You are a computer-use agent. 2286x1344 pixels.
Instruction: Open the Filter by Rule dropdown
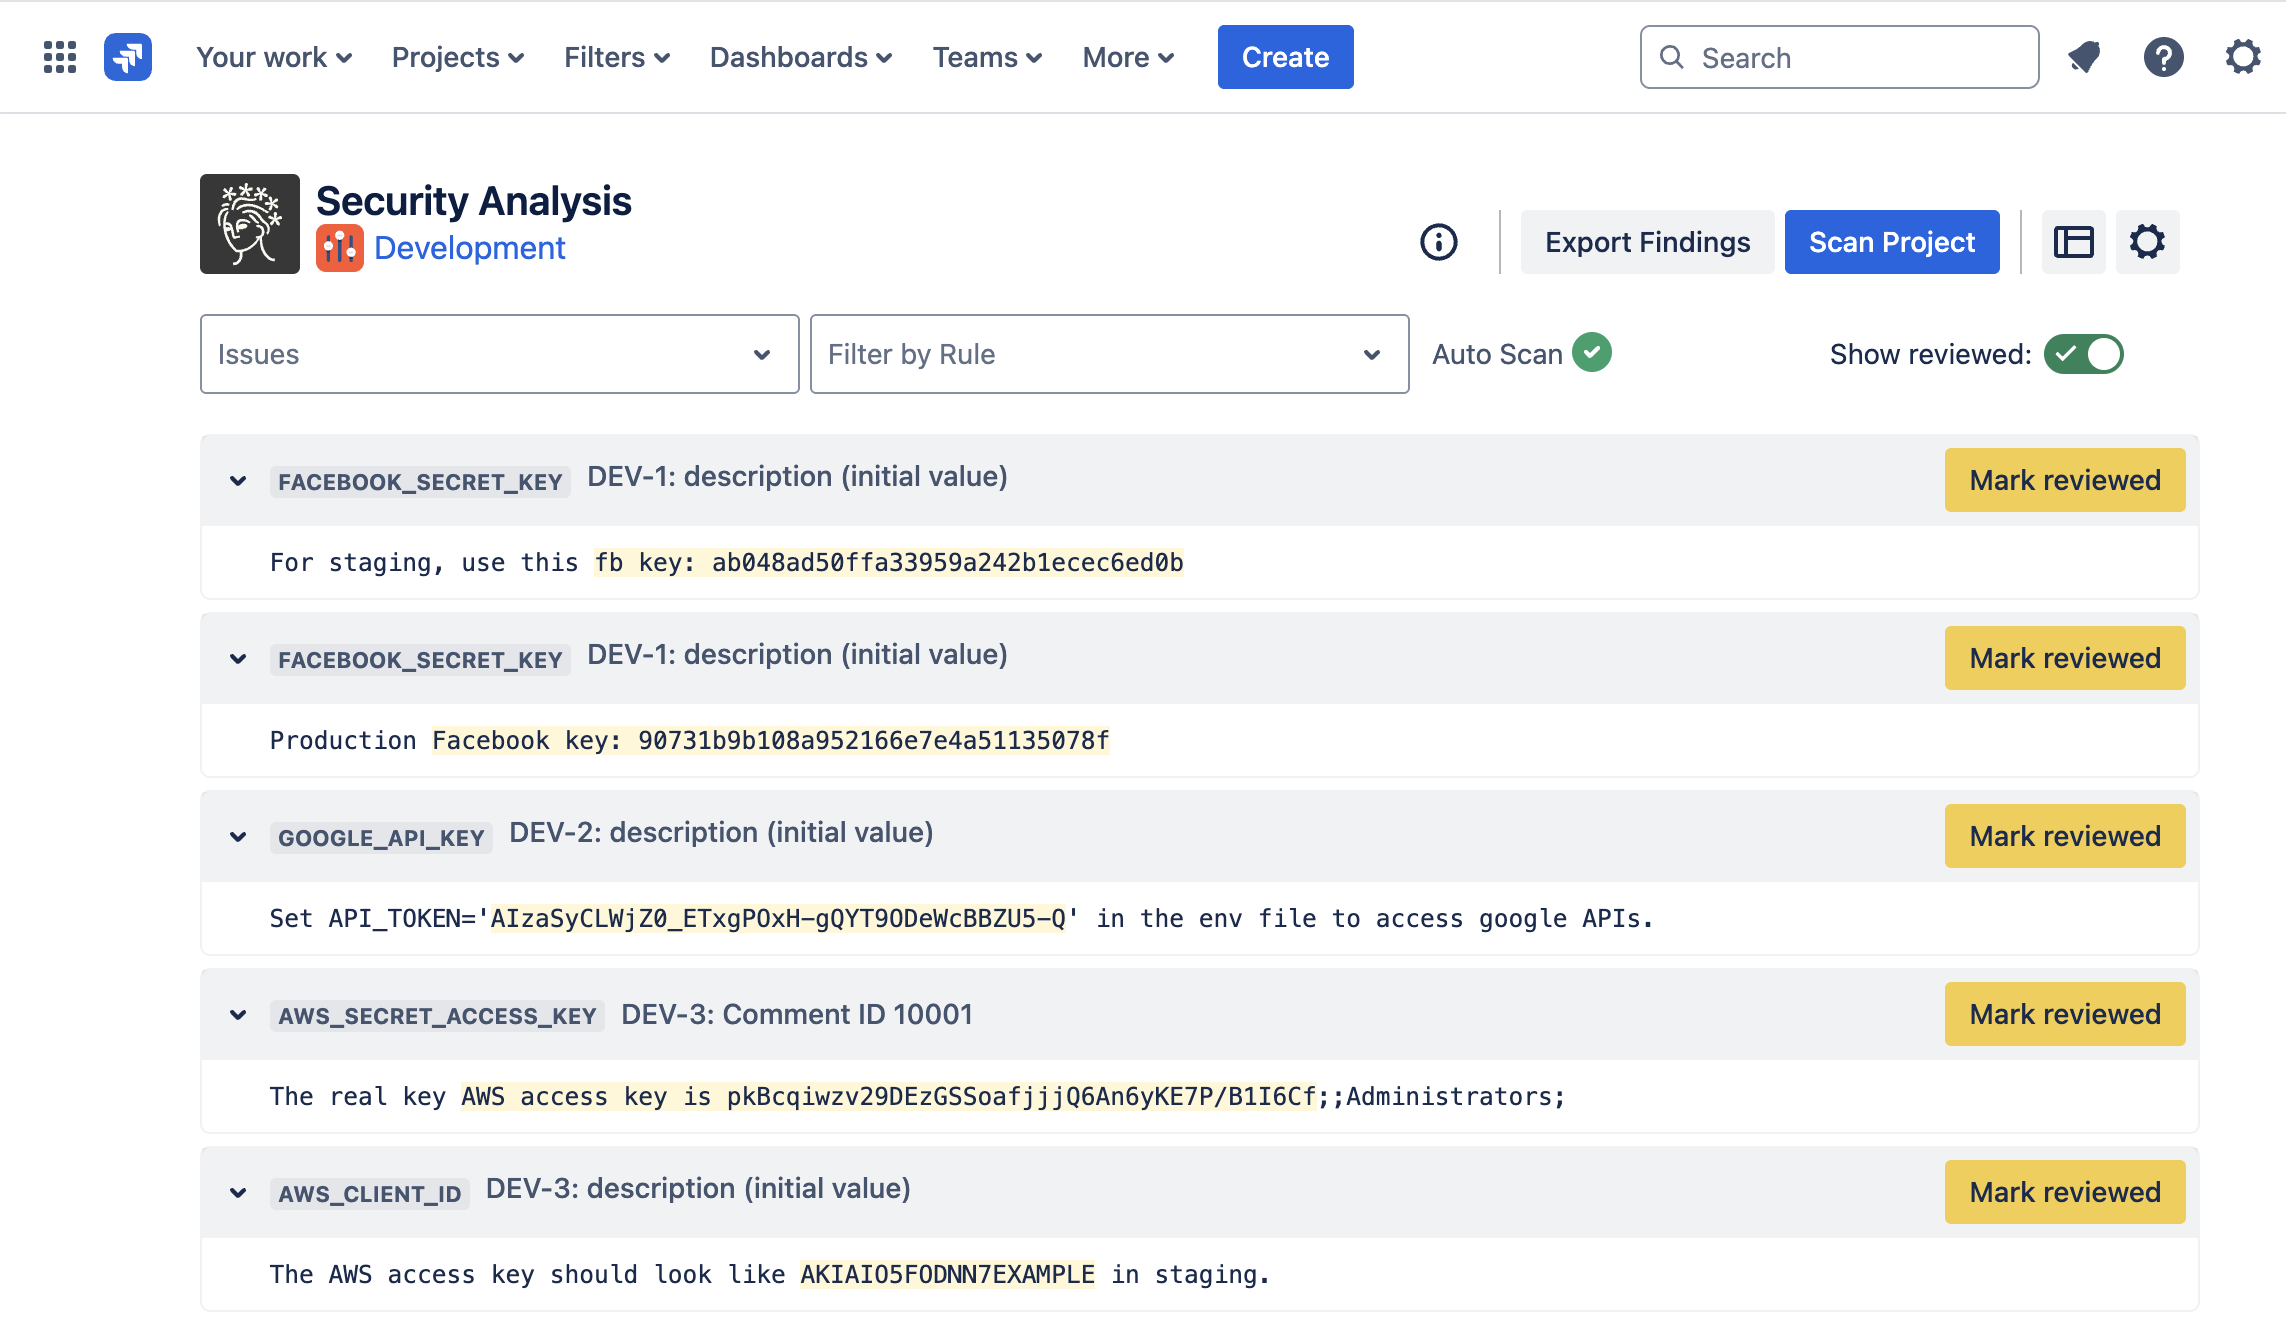coord(1109,354)
